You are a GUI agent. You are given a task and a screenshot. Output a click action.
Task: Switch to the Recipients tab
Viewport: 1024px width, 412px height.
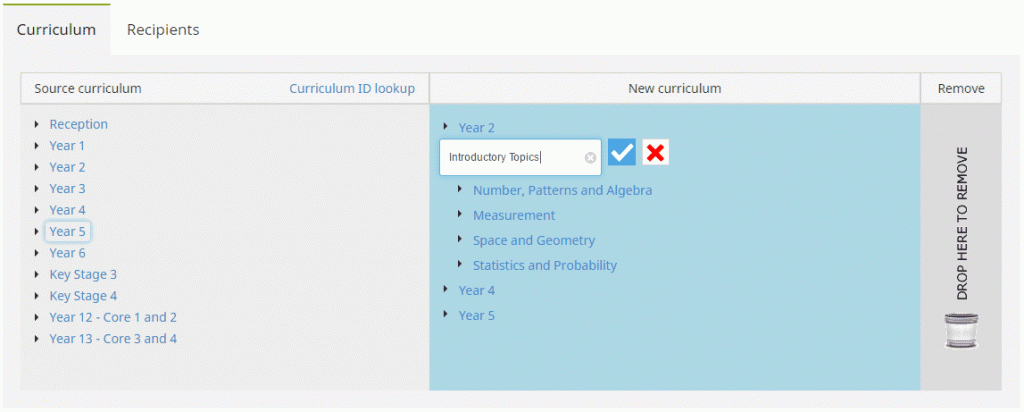point(163,30)
